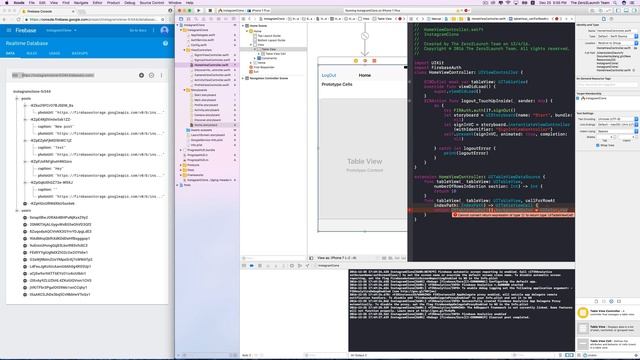
Task: Show the Xcode project navigator
Action: click(181, 19)
